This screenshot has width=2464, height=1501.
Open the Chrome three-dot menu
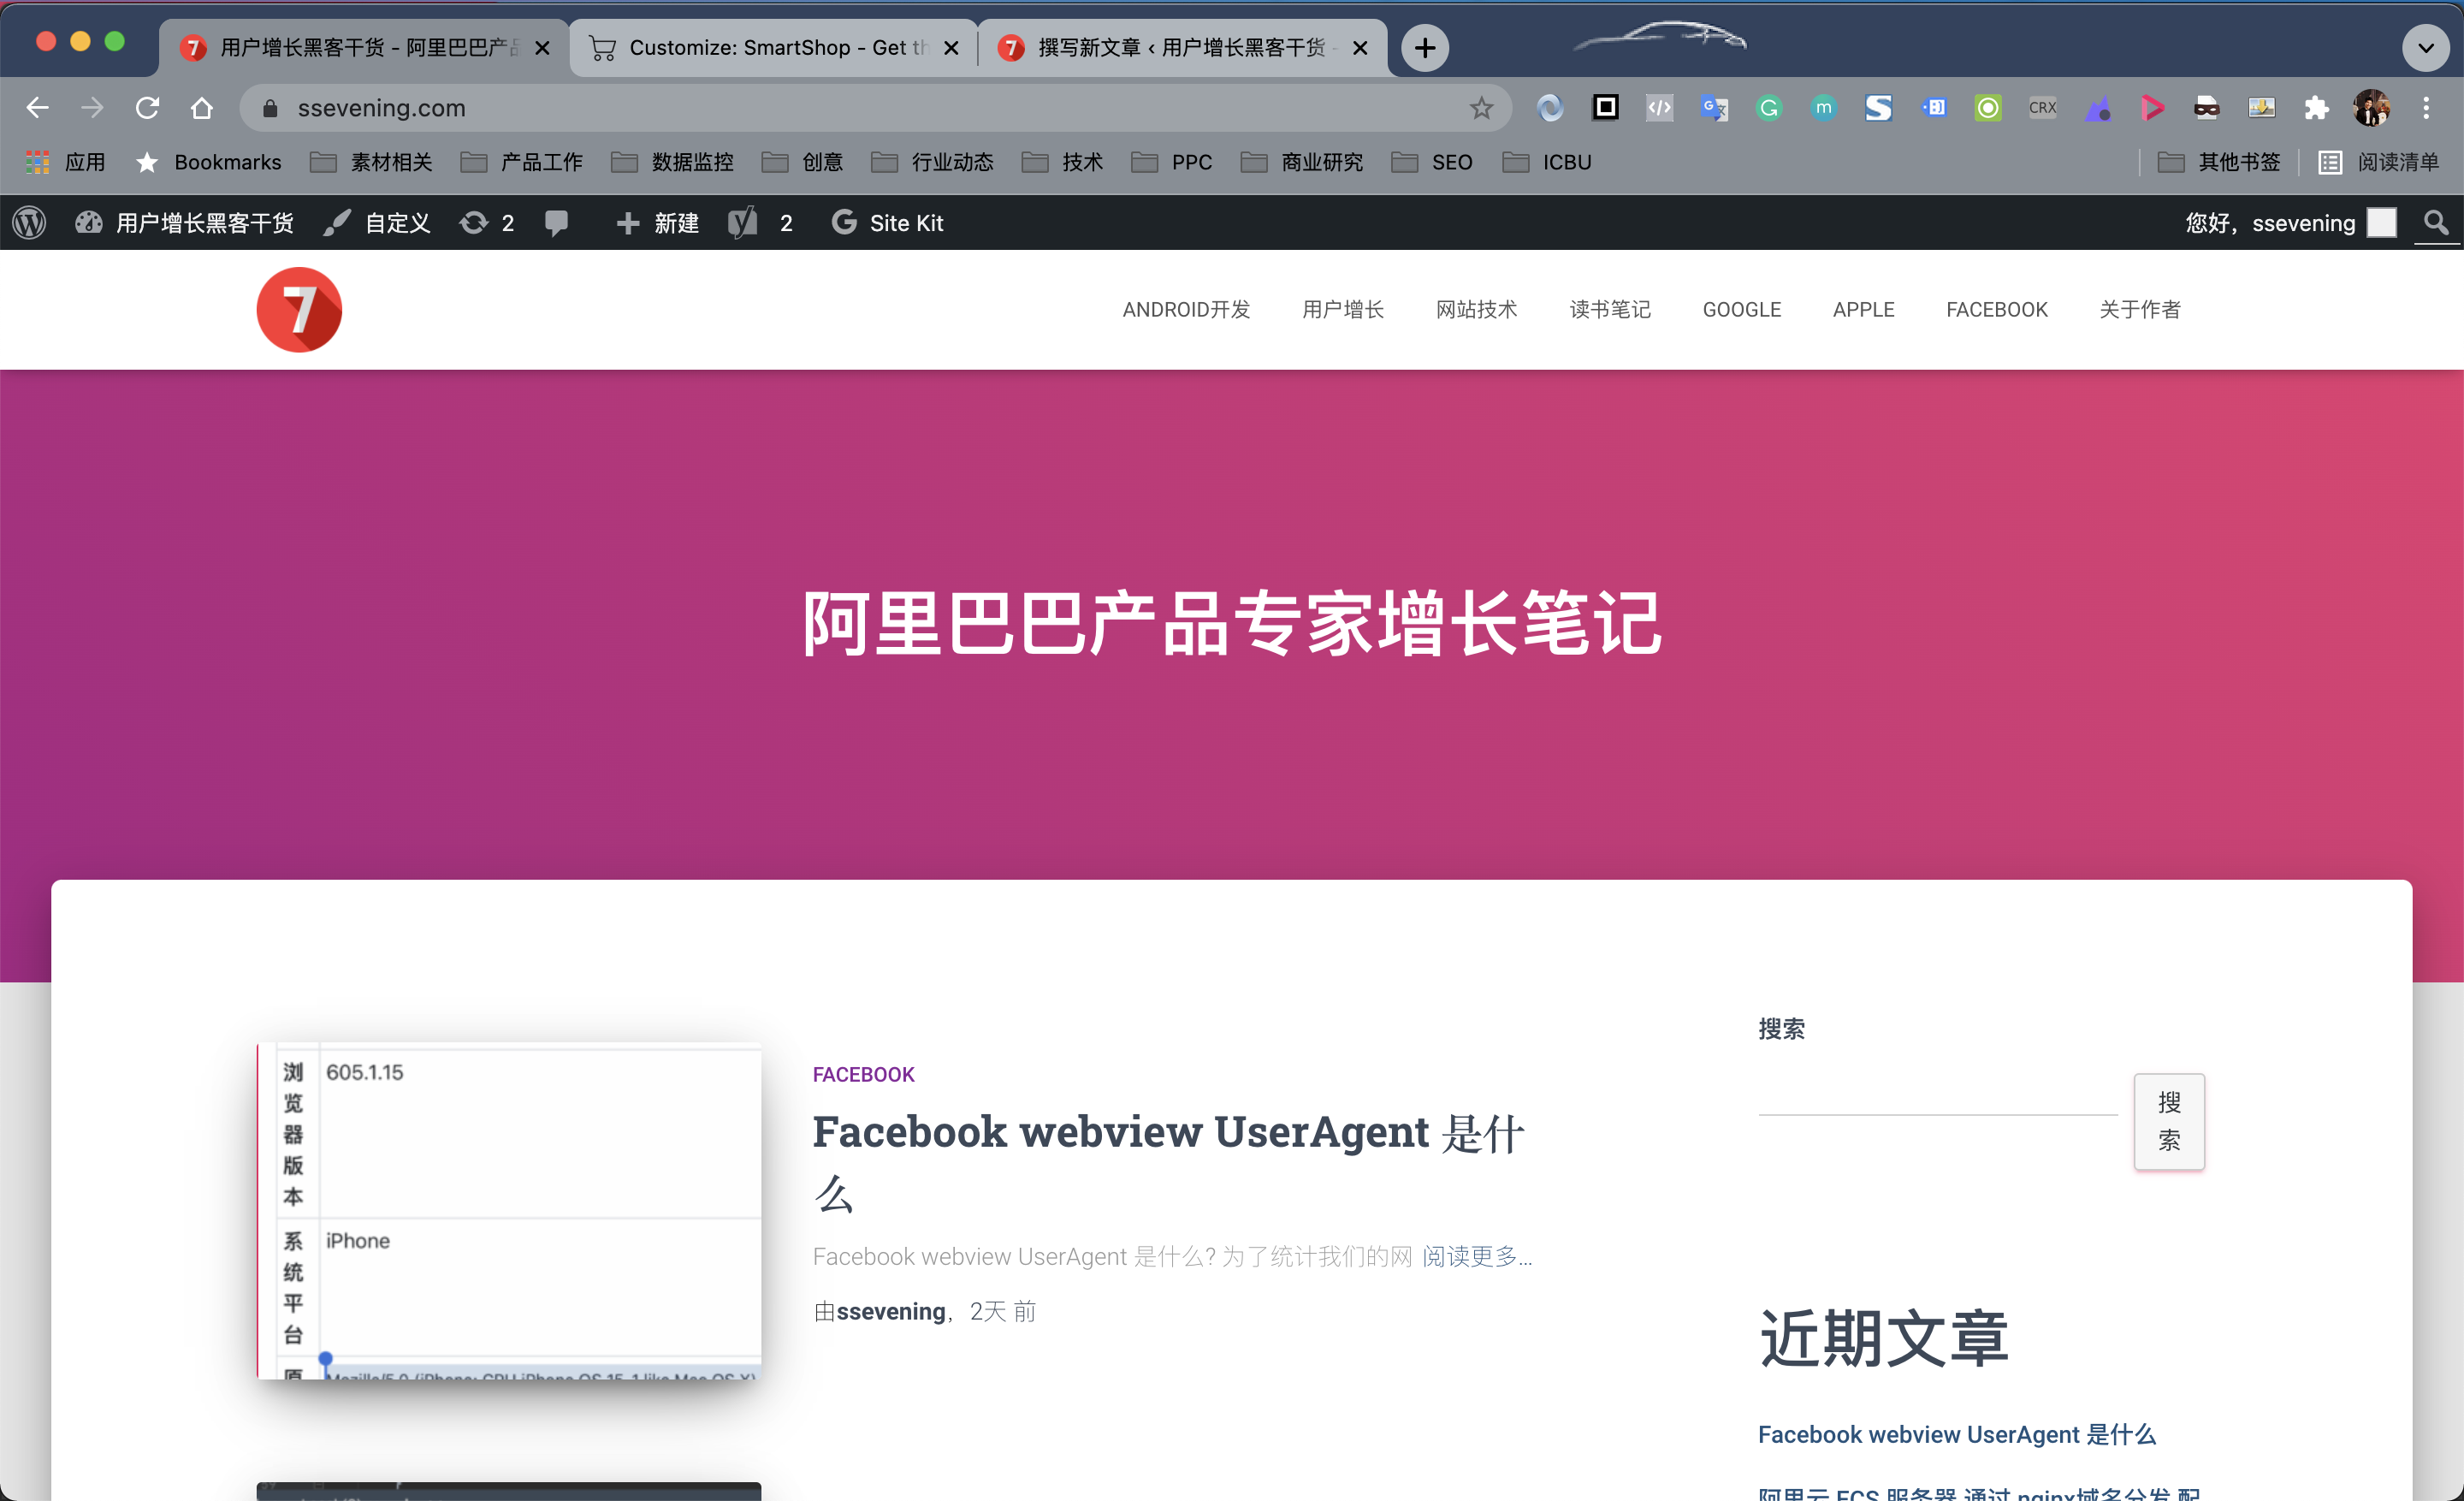pos(2426,107)
